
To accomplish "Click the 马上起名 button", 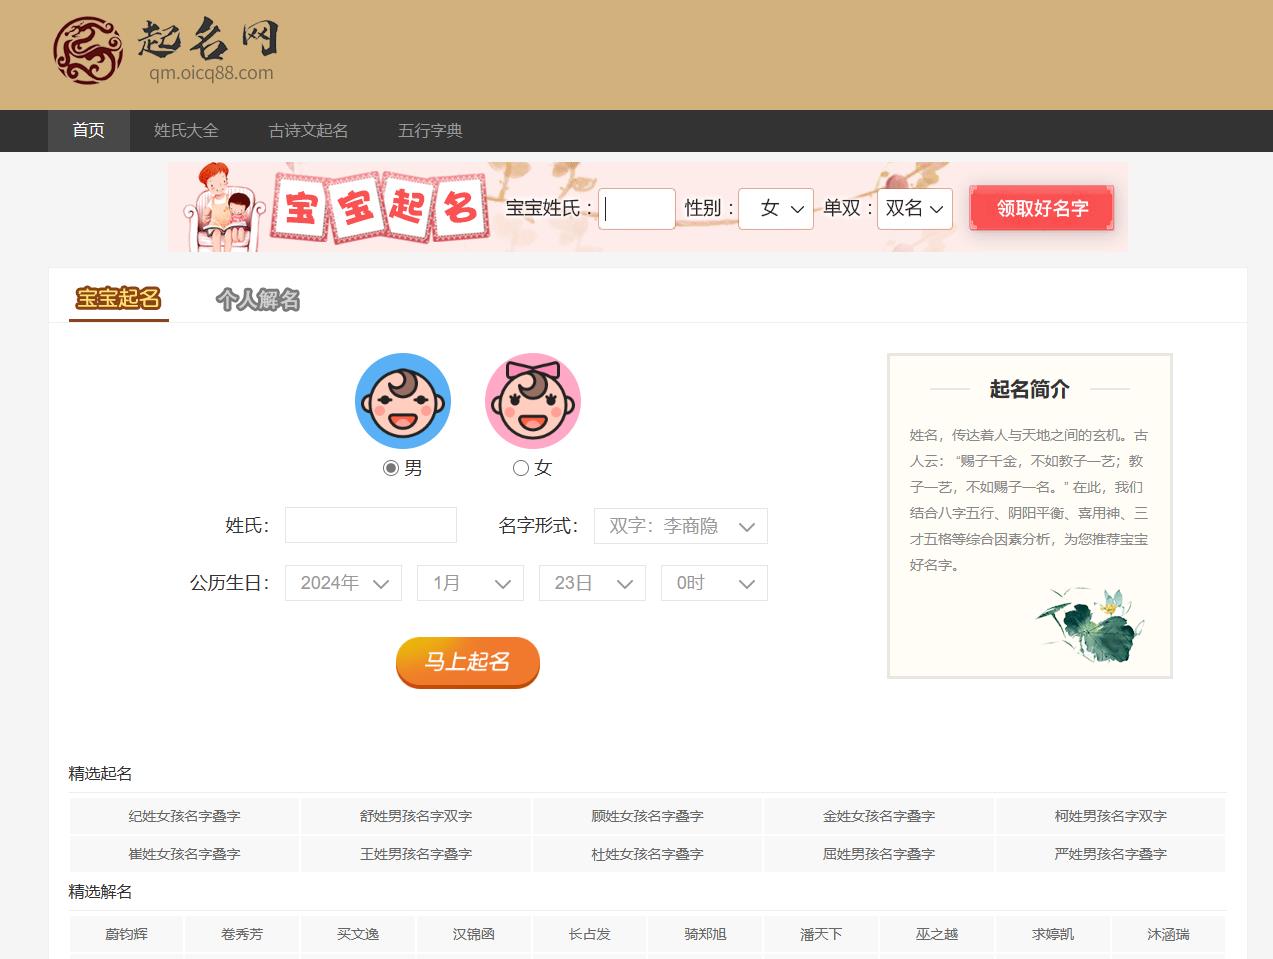I will tap(467, 662).
